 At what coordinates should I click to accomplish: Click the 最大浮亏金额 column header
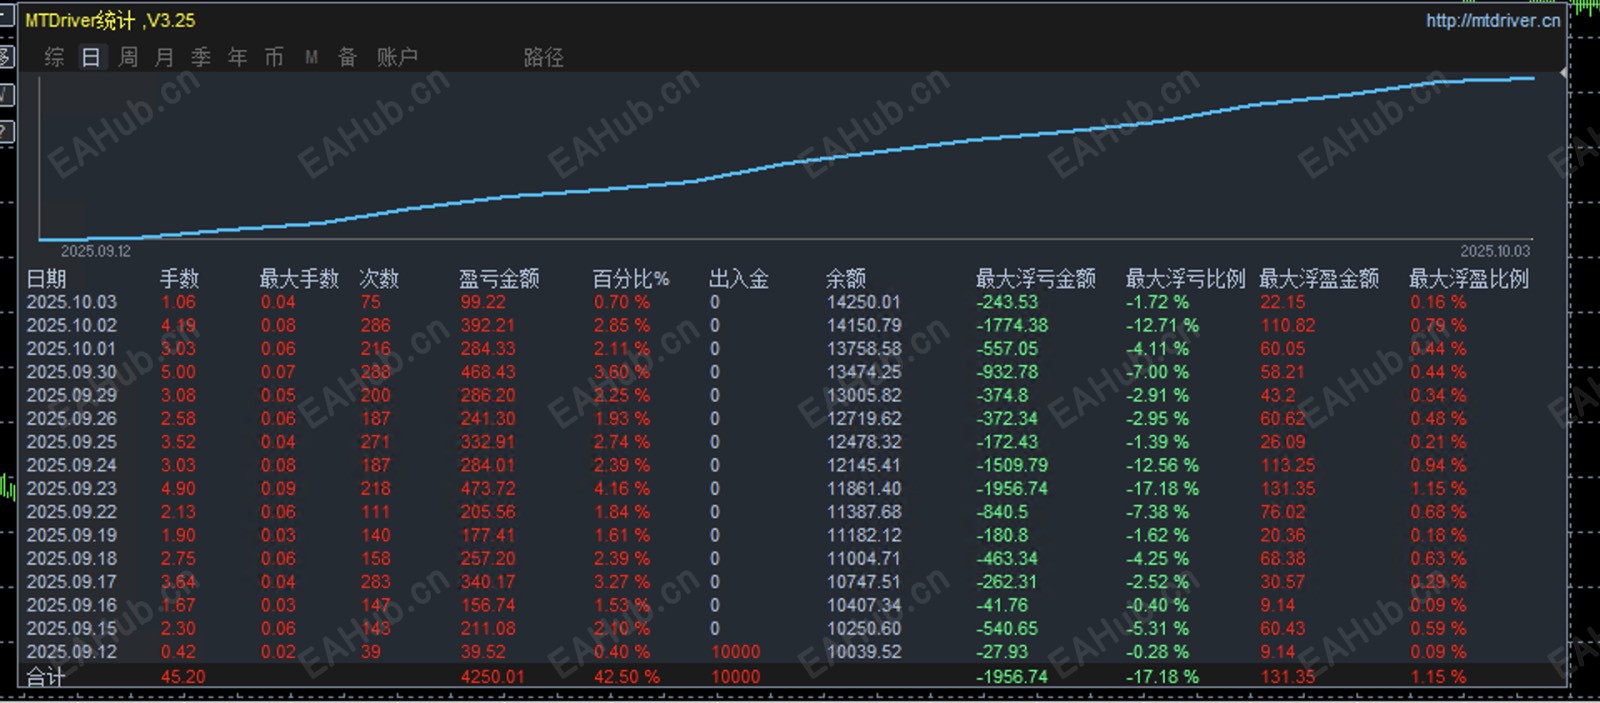click(x=1036, y=279)
